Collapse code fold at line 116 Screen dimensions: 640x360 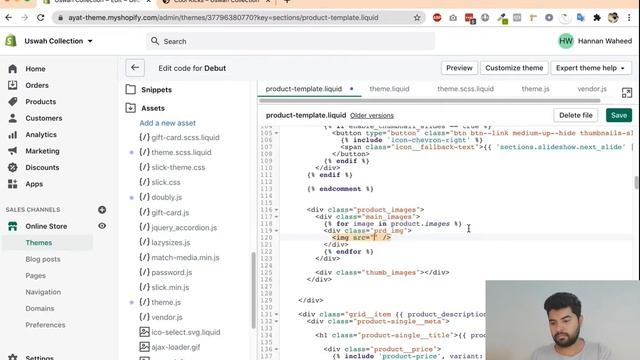pos(276,210)
